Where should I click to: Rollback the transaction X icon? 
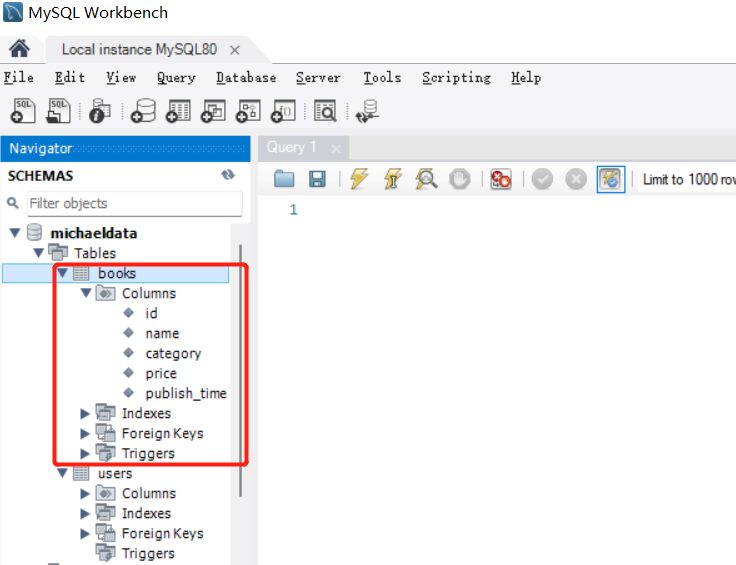click(x=576, y=179)
